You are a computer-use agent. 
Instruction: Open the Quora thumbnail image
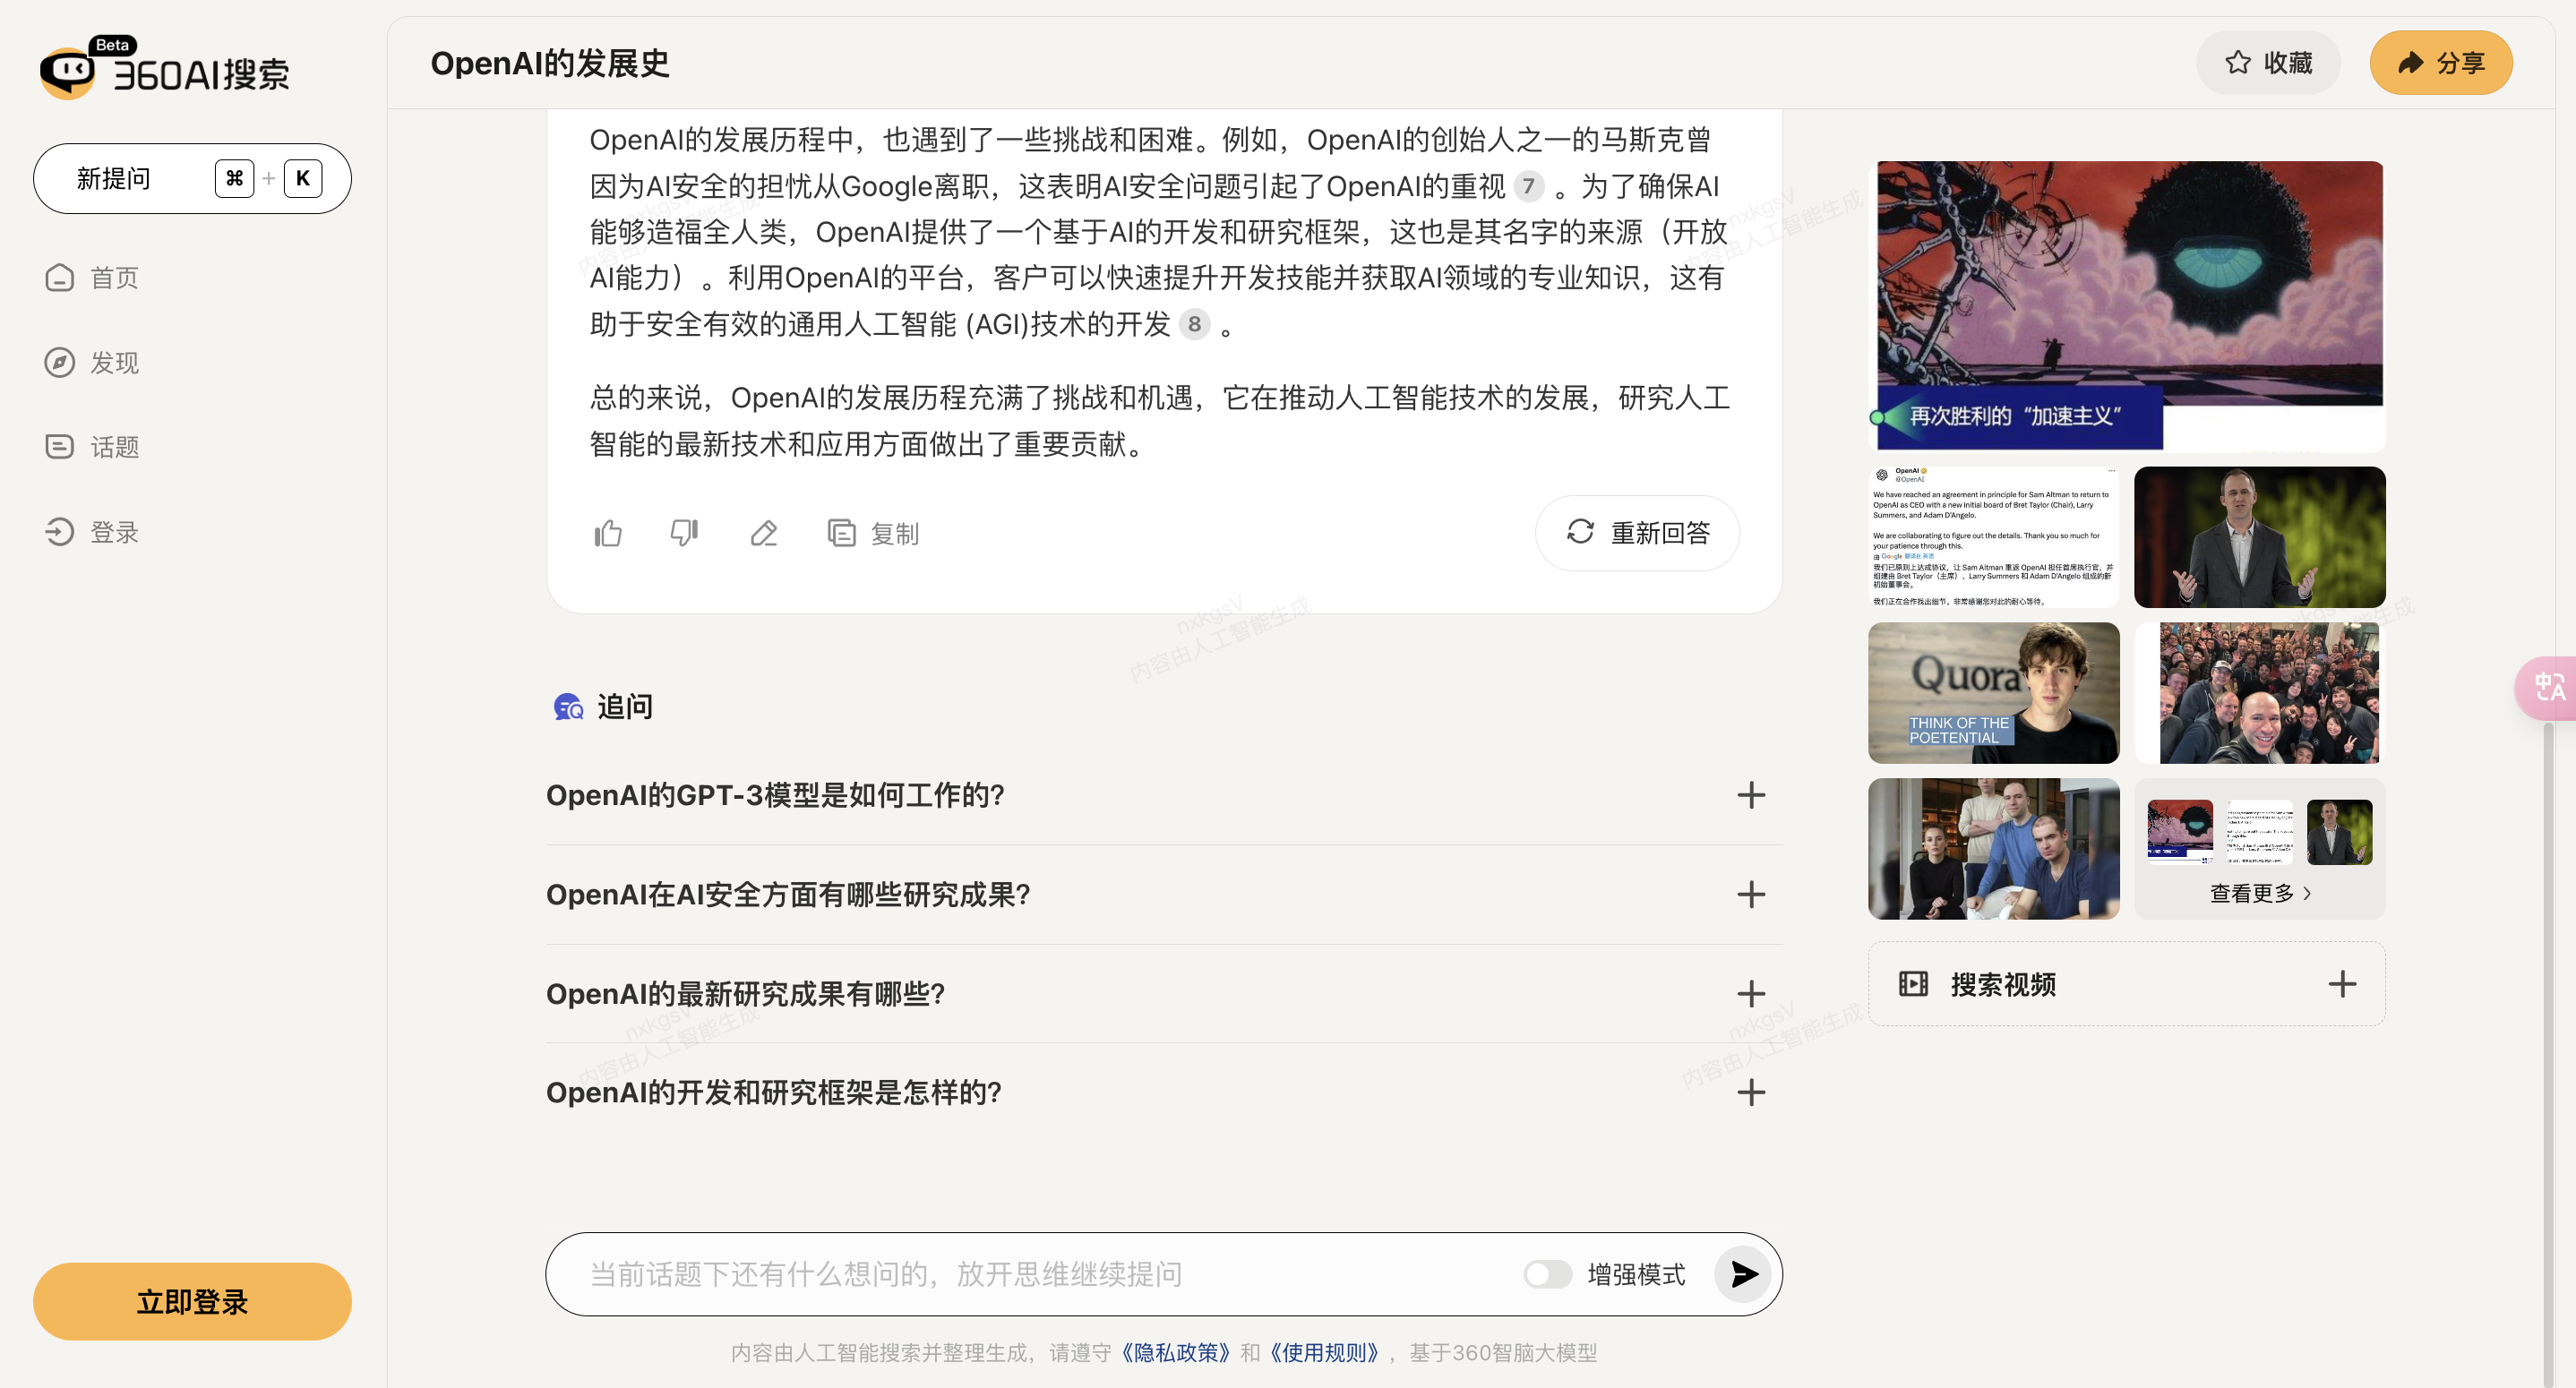(1994, 694)
